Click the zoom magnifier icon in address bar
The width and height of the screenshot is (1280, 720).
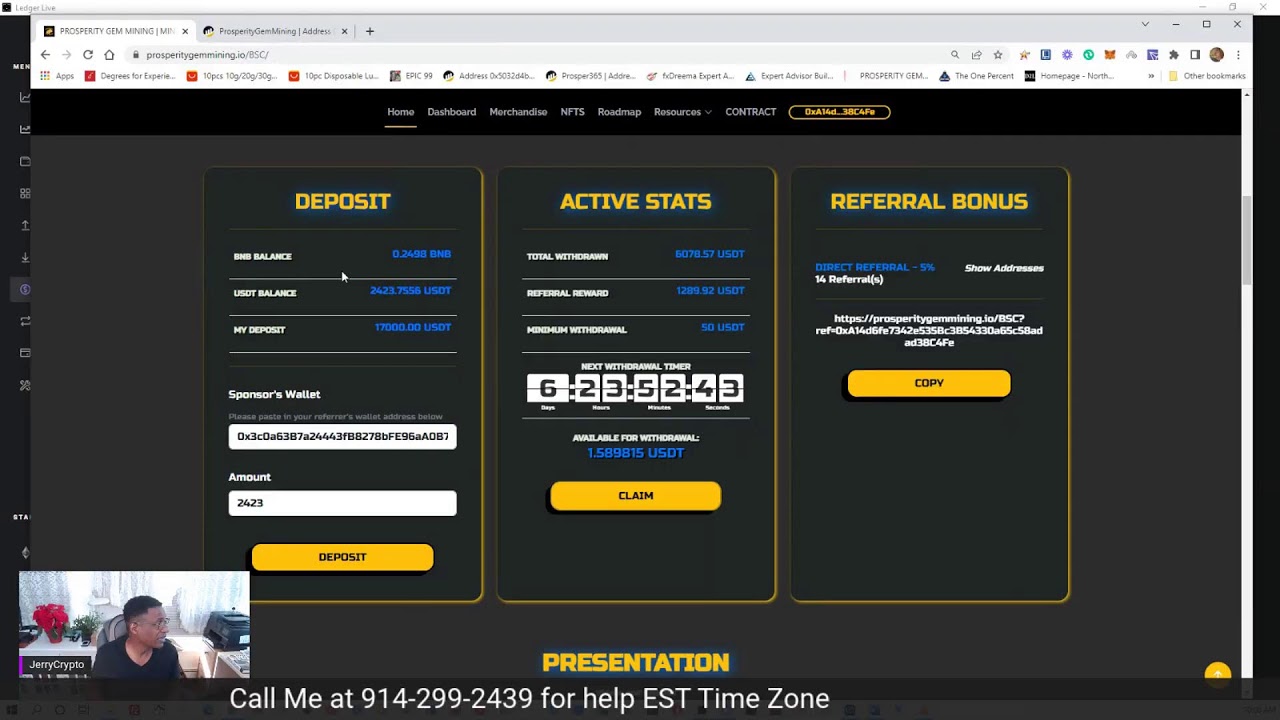[955, 55]
